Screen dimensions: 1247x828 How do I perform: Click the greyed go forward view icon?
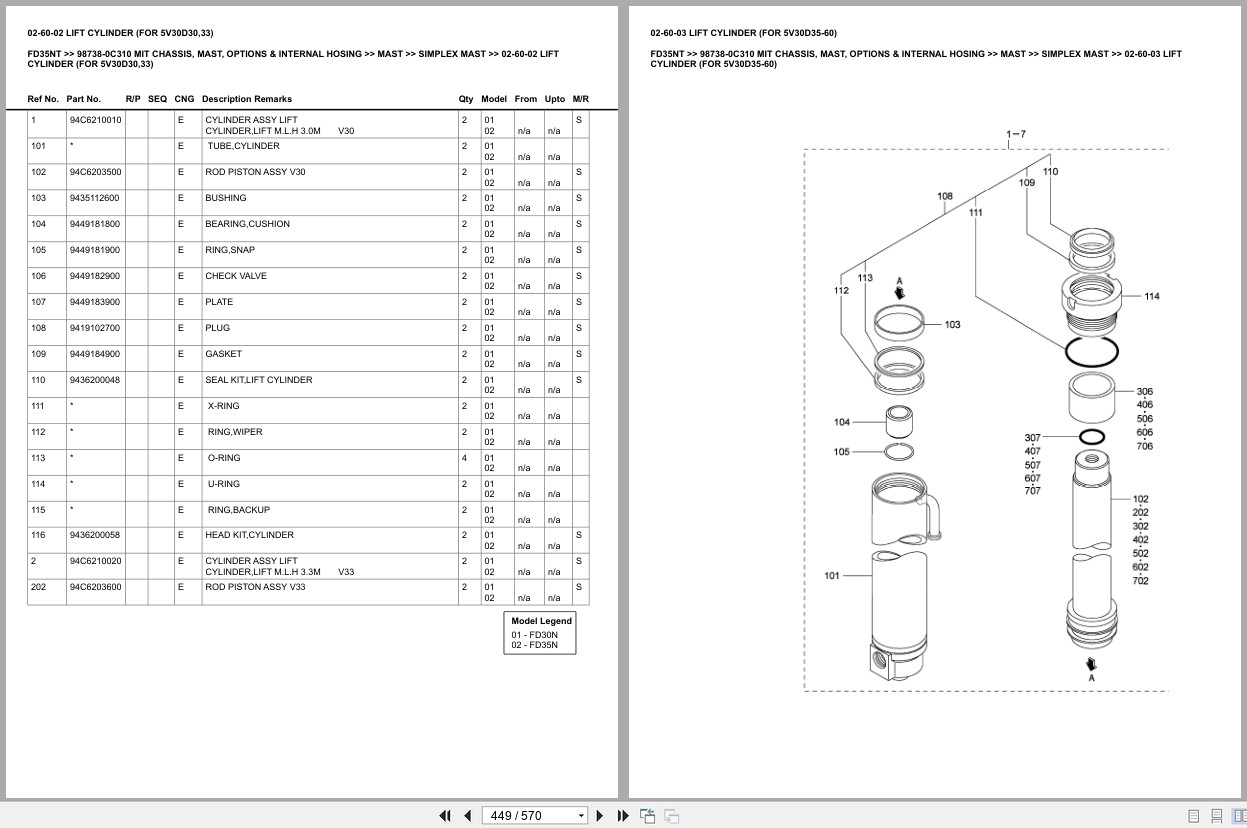coord(672,816)
